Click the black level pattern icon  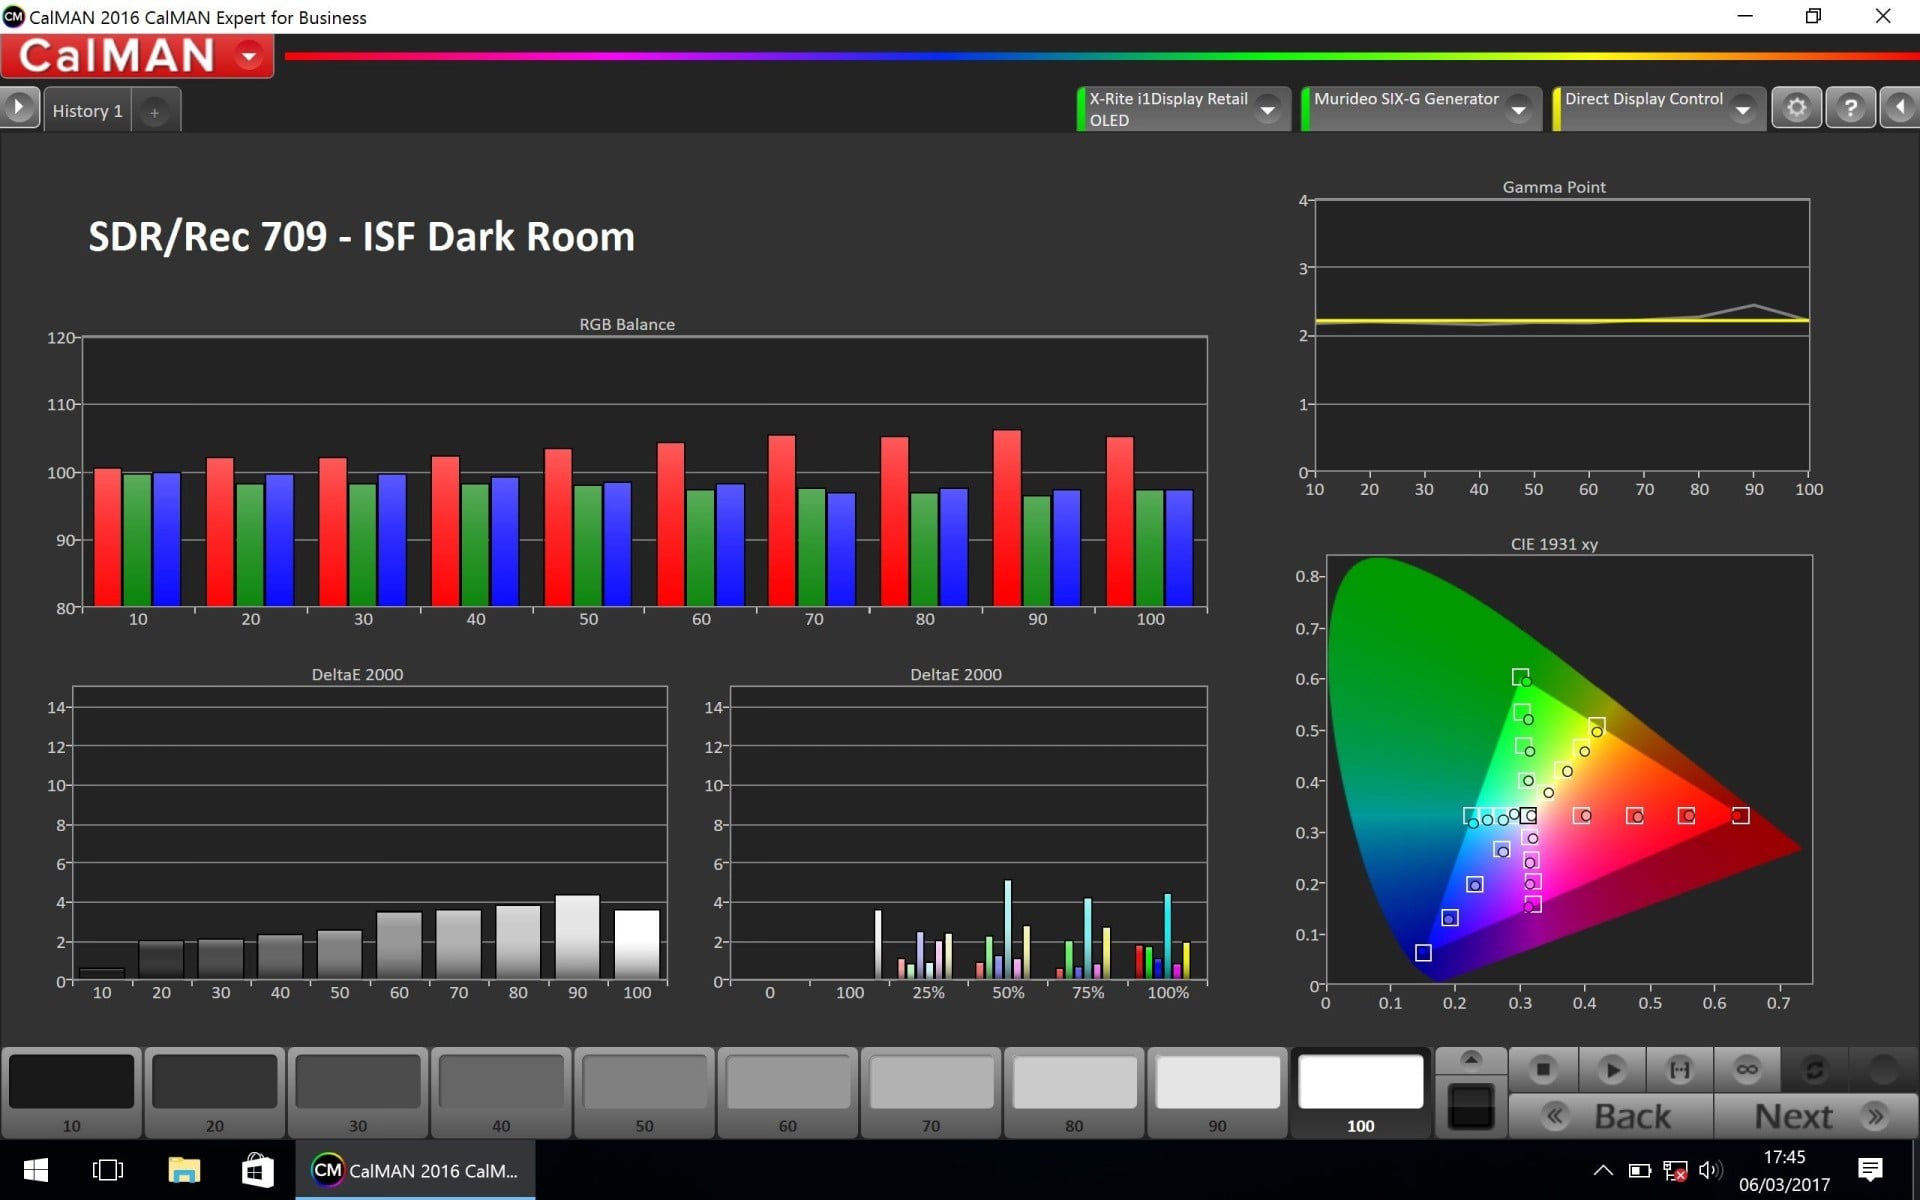point(1471,1106)
